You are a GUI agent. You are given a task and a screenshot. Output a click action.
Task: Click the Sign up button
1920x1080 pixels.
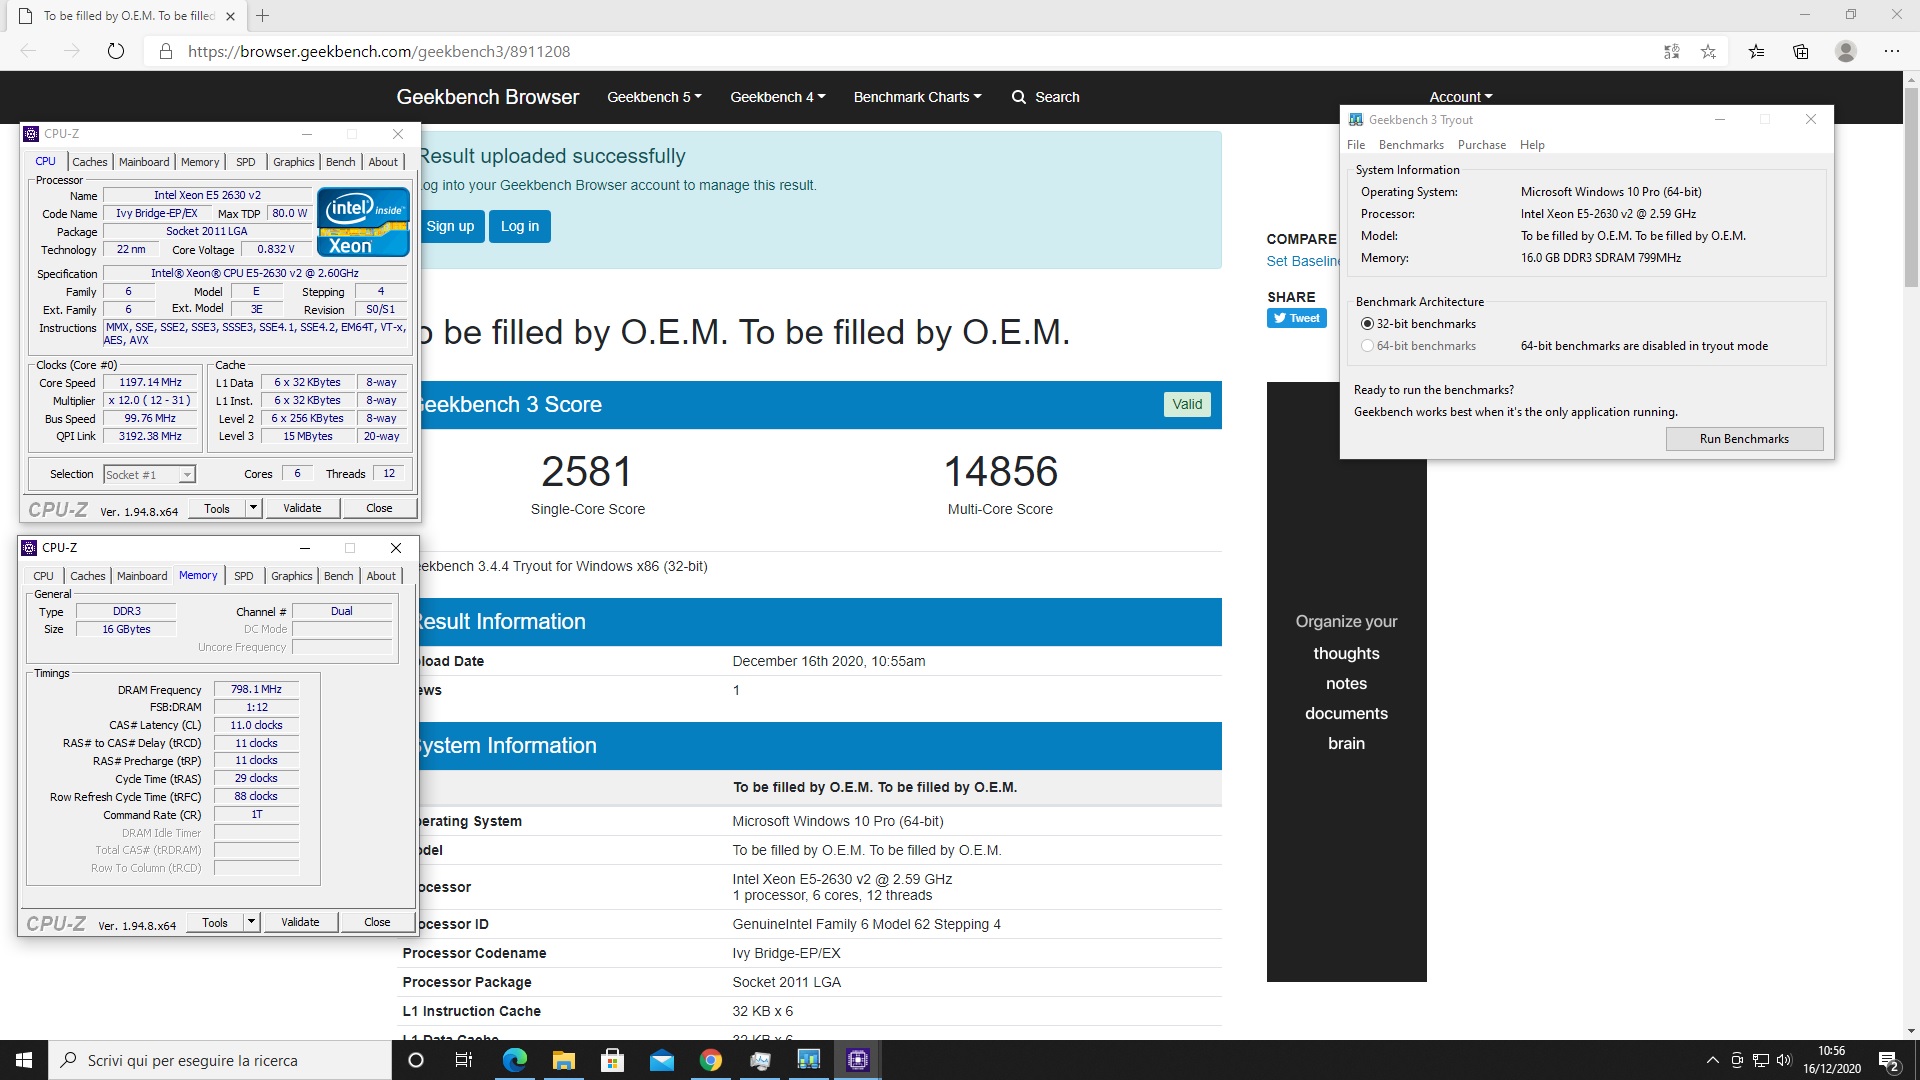[450, 226]
